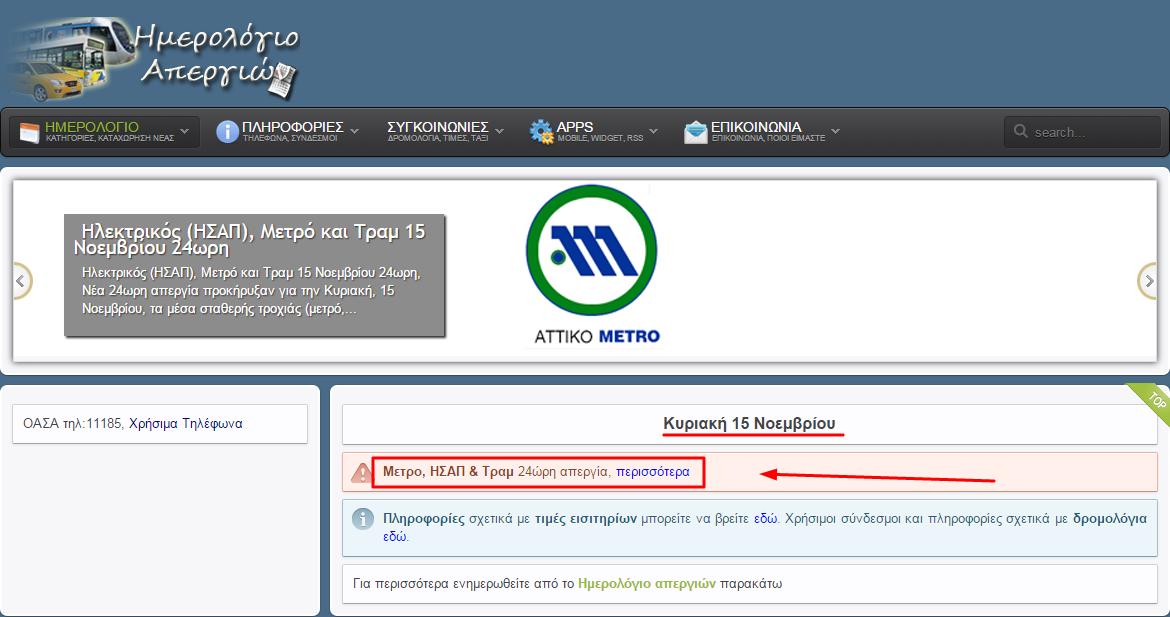
Task: Expand dropdown arrow next to APPS
Action: (654, 131)
